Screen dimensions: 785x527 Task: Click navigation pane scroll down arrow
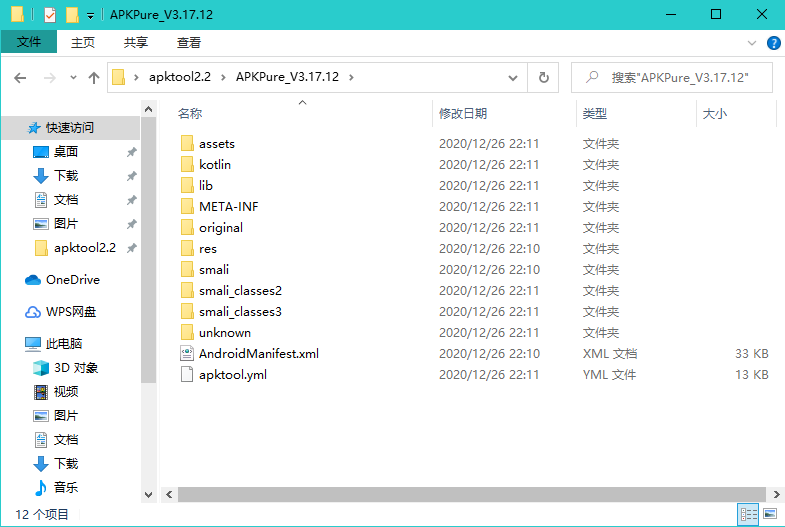pos(148,494)
